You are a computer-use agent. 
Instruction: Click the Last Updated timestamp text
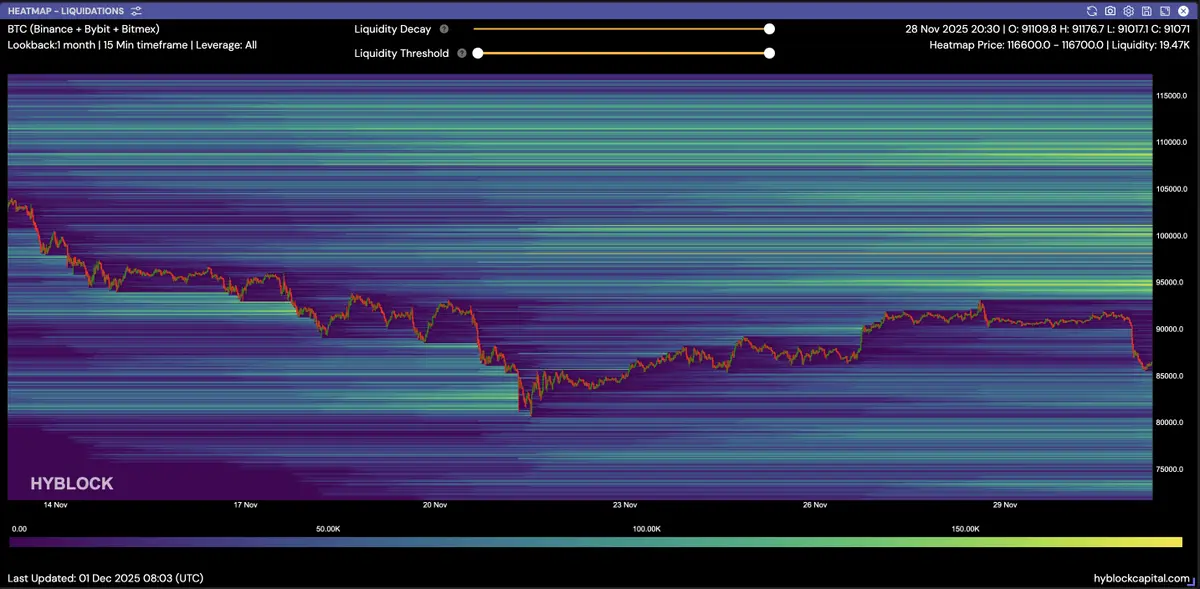pyautogui.click(x=106, y=578)
